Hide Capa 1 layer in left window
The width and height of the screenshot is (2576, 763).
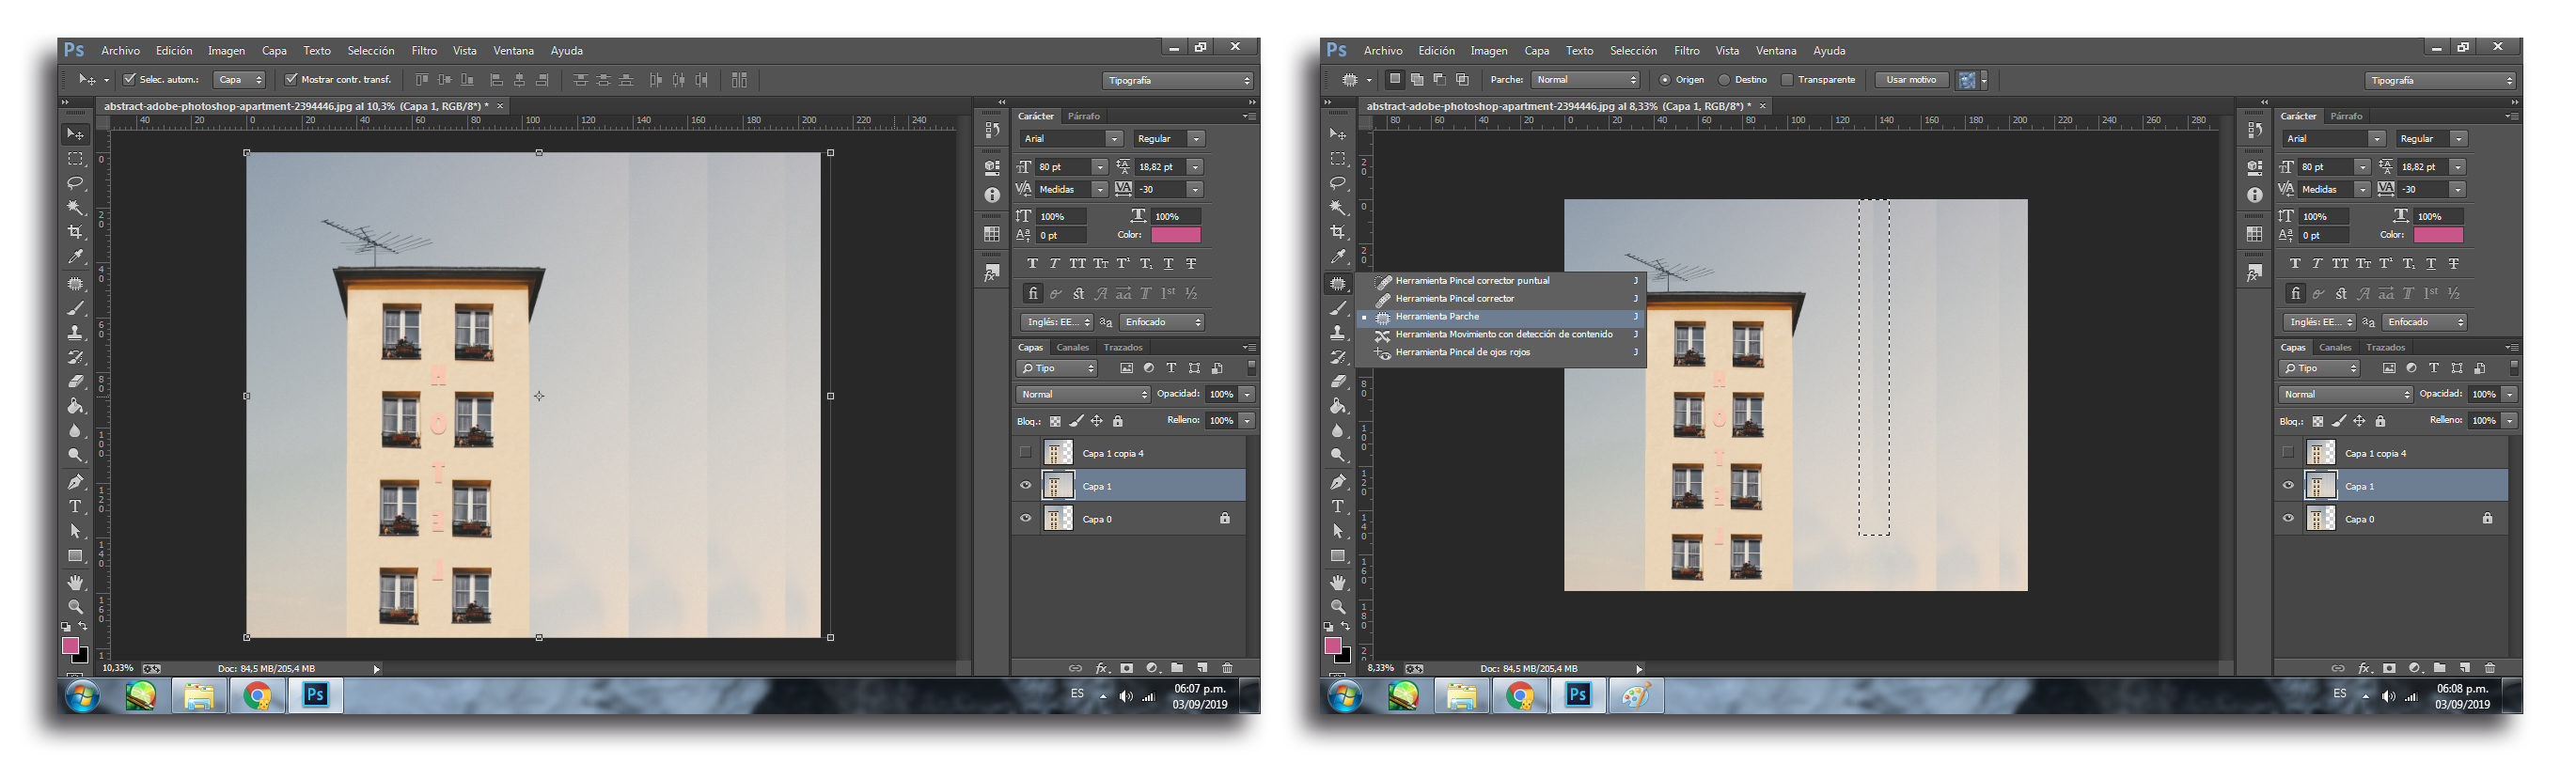(1026, 486)
